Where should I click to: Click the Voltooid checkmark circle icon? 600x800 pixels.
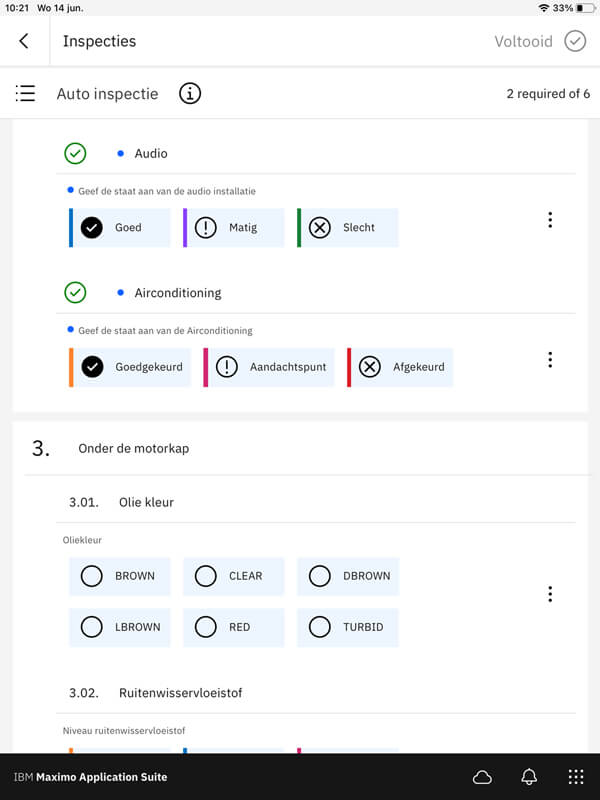(x=575, y=41)
